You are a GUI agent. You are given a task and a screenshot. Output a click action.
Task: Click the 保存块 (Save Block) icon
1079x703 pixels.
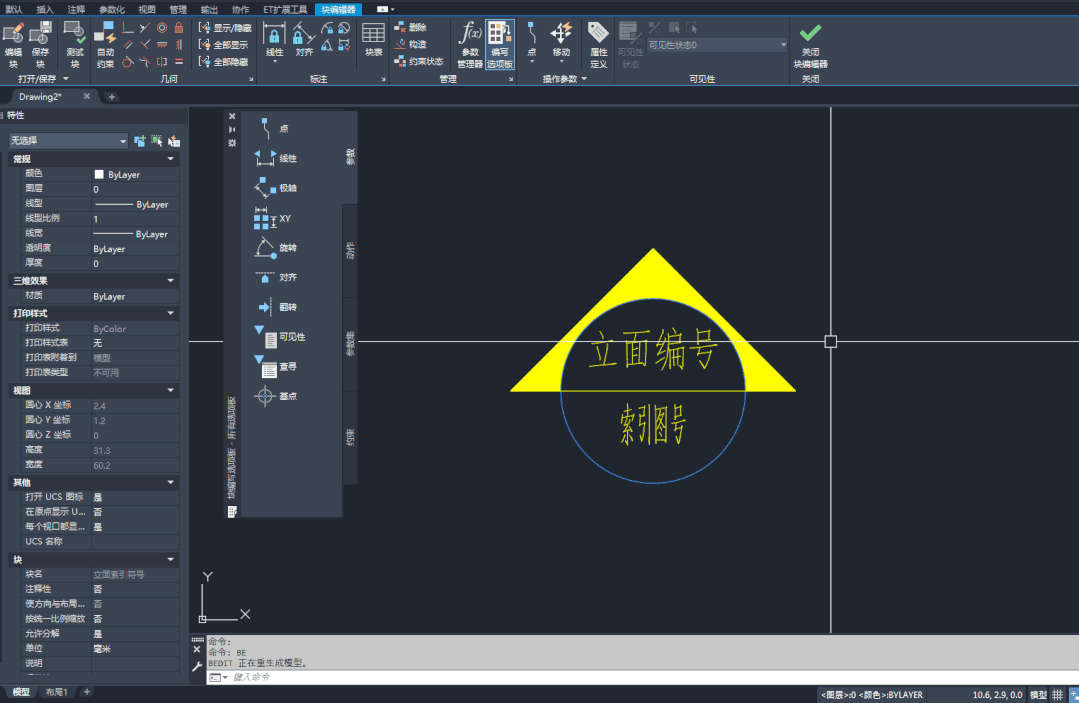click(41, 45)
